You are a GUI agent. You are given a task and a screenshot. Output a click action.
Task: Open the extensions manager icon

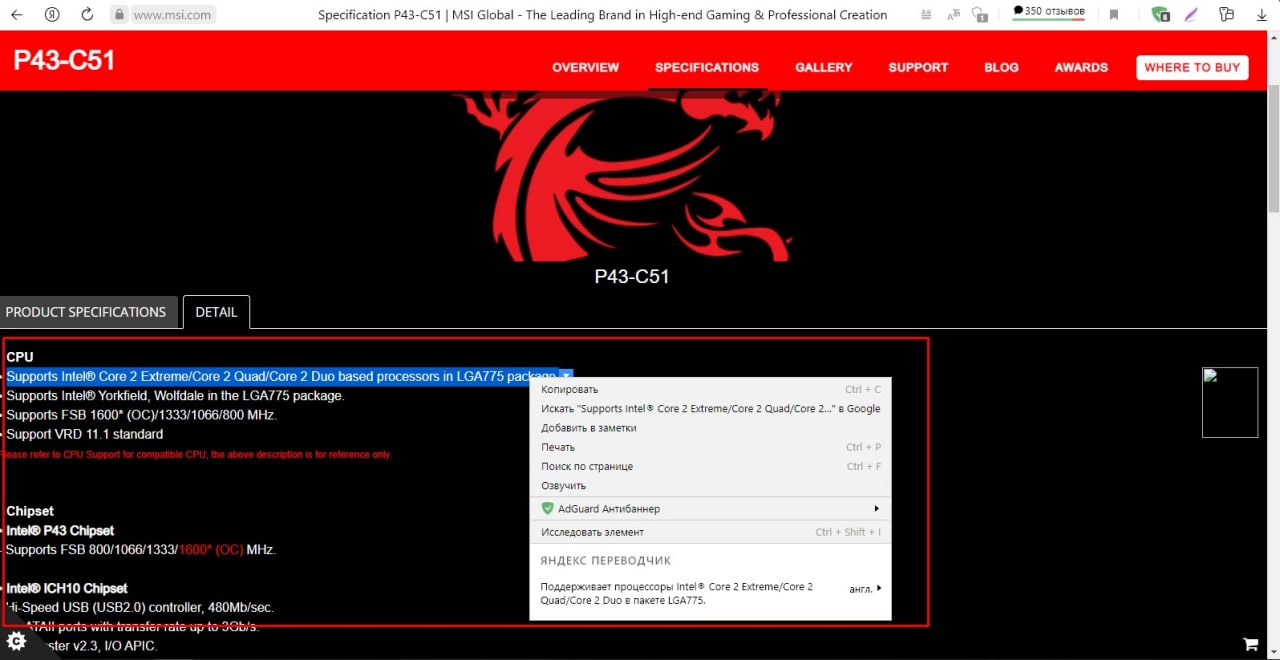tap(1227, 15)
